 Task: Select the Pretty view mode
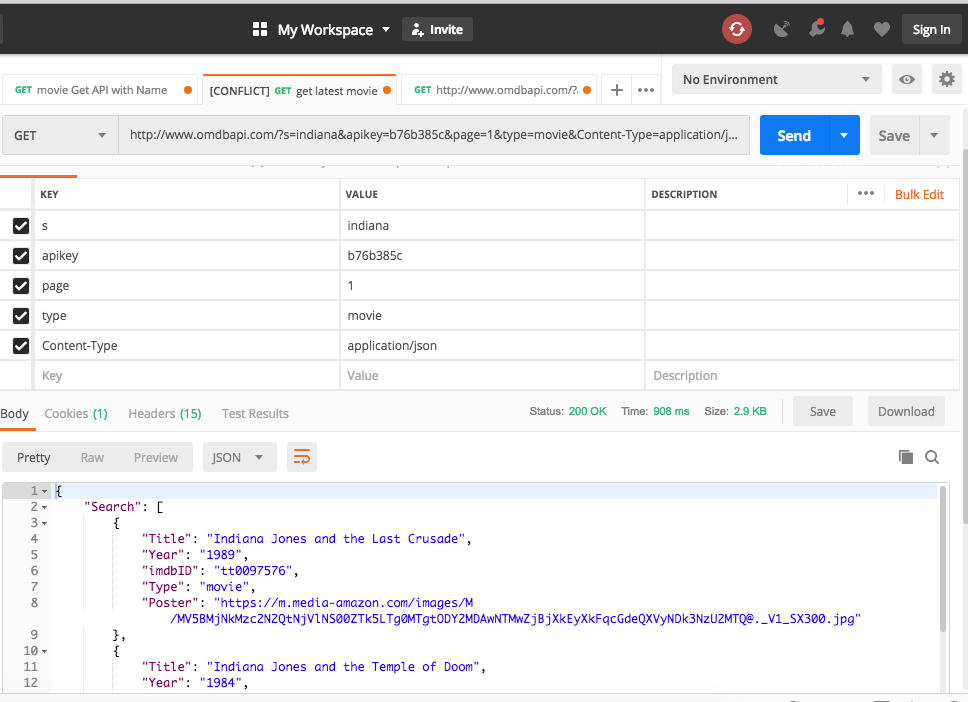33,457
